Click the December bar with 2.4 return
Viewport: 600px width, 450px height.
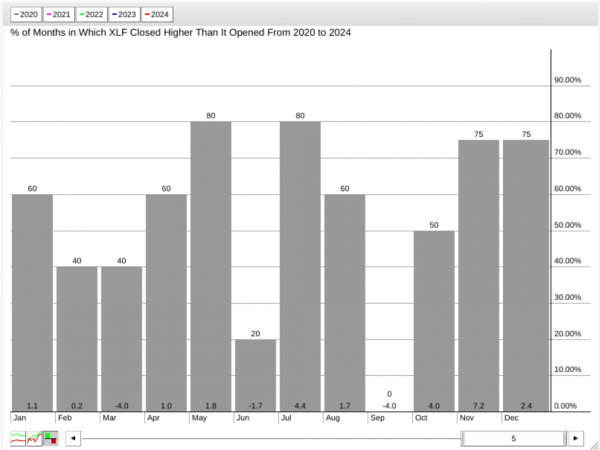tap(526, 276)
